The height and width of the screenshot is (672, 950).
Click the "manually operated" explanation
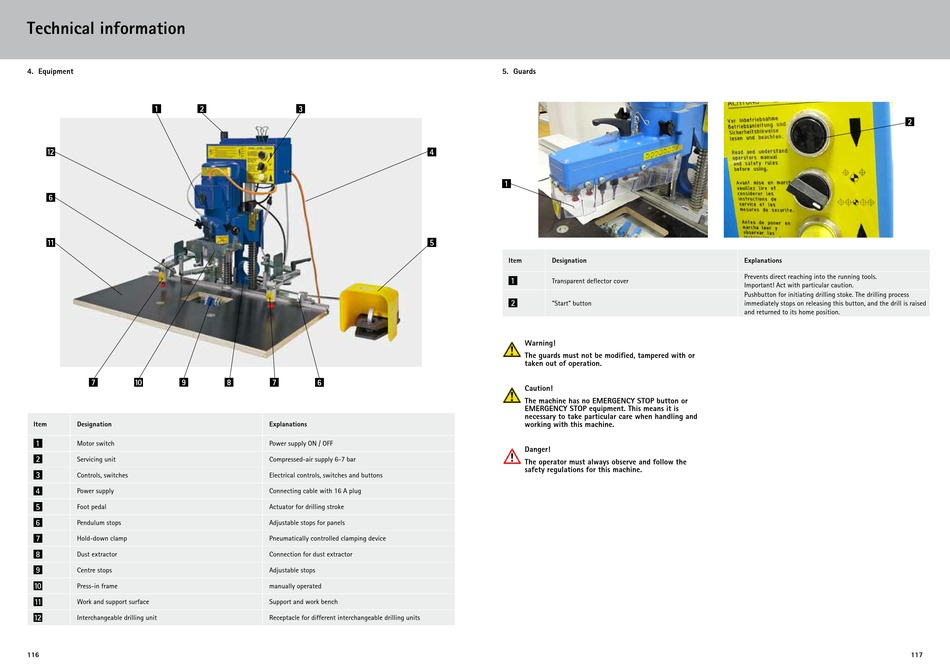pyautogui.click(x=295, y=586)
